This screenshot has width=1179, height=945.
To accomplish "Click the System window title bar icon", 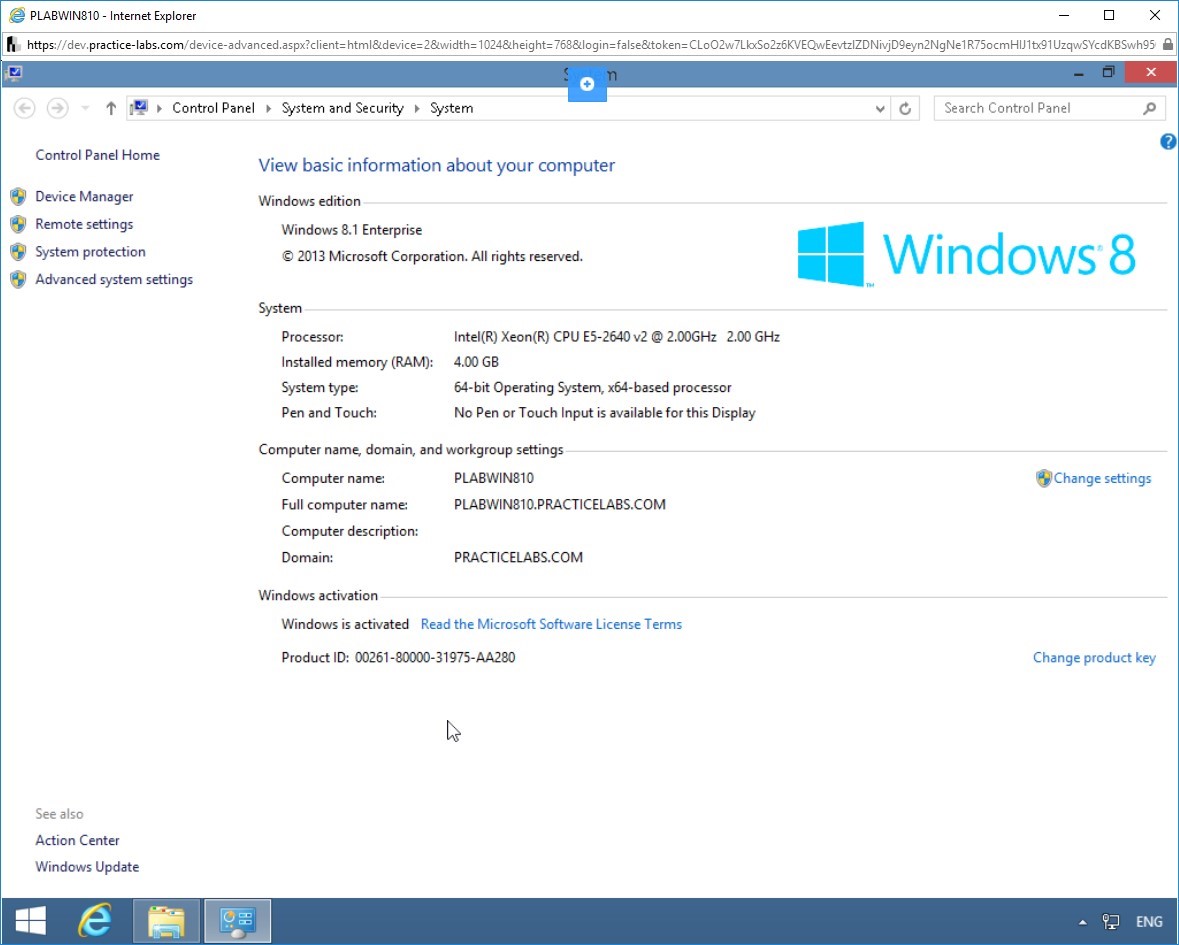I will 14,73.
